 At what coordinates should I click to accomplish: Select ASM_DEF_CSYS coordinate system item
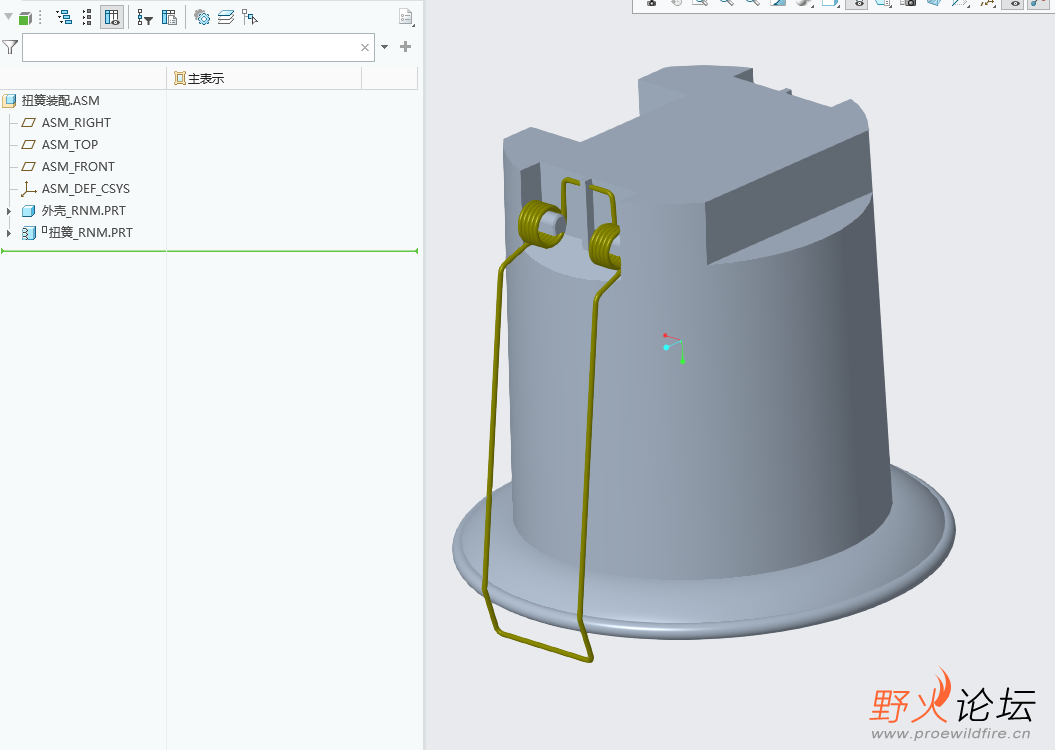click(85, 189)
